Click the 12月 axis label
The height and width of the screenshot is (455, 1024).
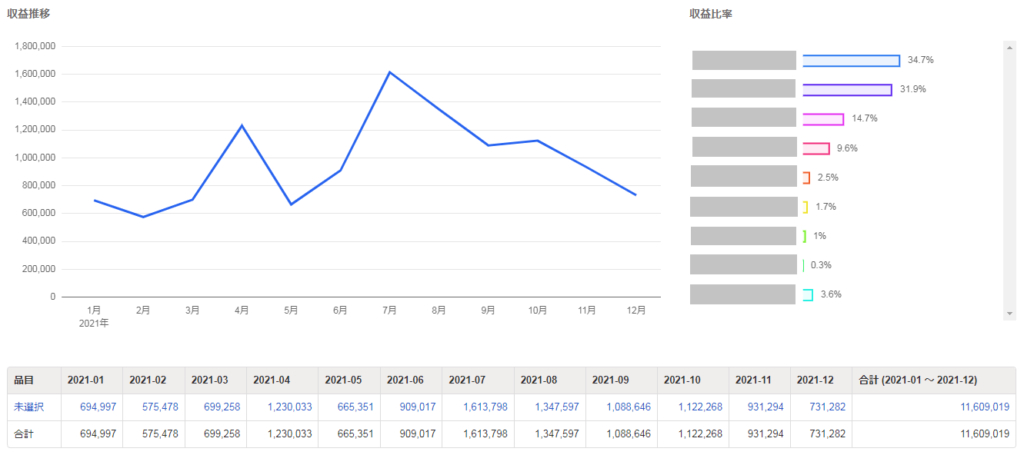[636, 310]
